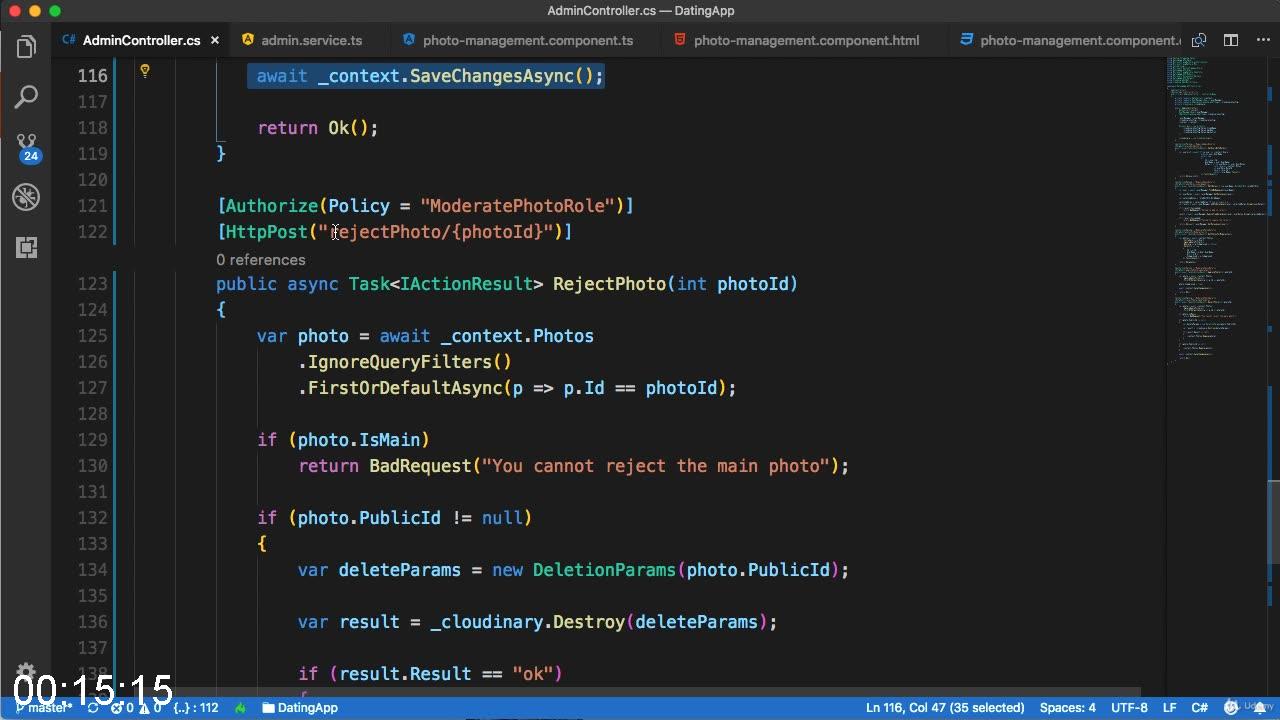Screen dimensions: 1280x720
Task: Click photo.PublicId != null condition on line 132
Action: pyautogui.click(x=410, y=518)
